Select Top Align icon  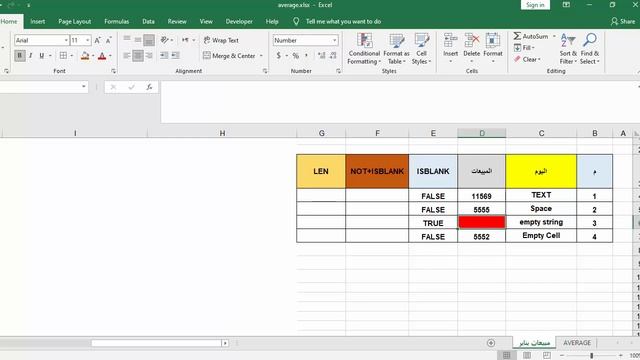(x=127, y=40)
